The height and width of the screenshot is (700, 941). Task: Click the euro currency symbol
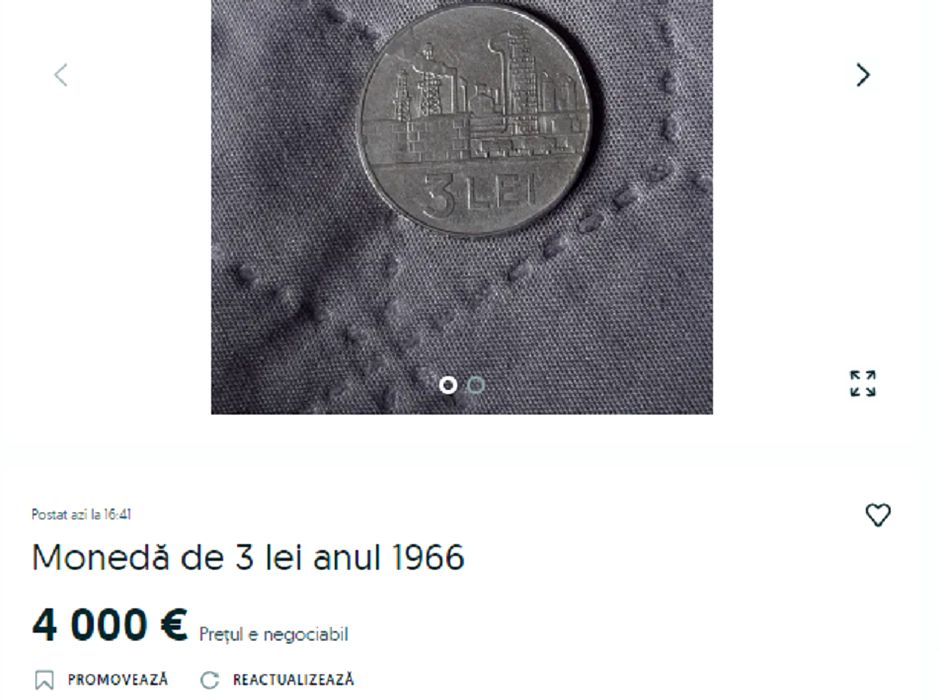(174, 625)
